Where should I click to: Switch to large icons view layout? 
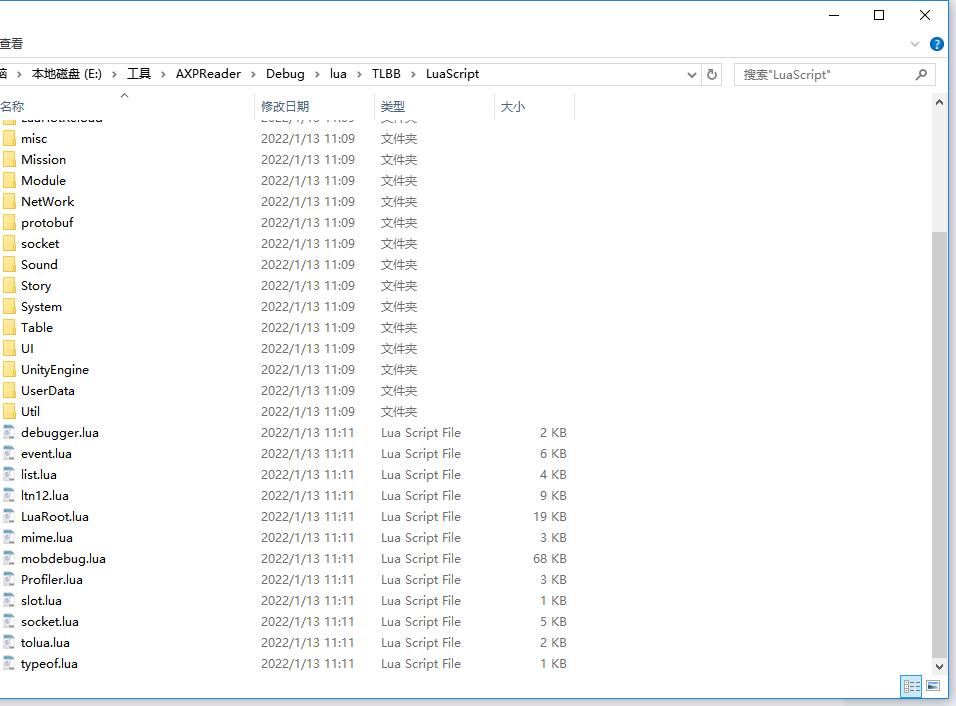[933, 686]
